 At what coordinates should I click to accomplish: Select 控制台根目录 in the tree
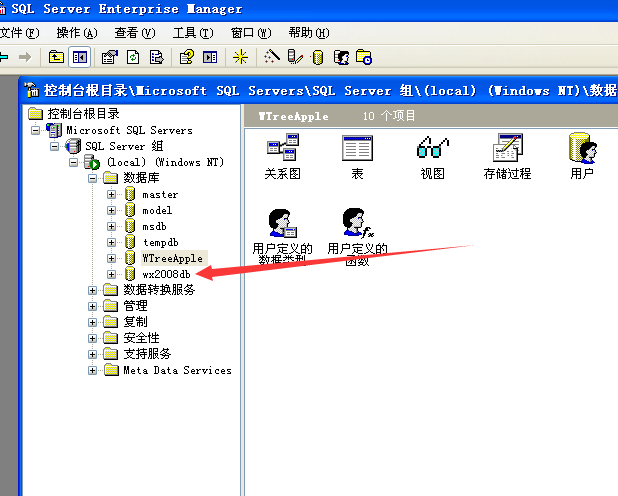[83, 114]
